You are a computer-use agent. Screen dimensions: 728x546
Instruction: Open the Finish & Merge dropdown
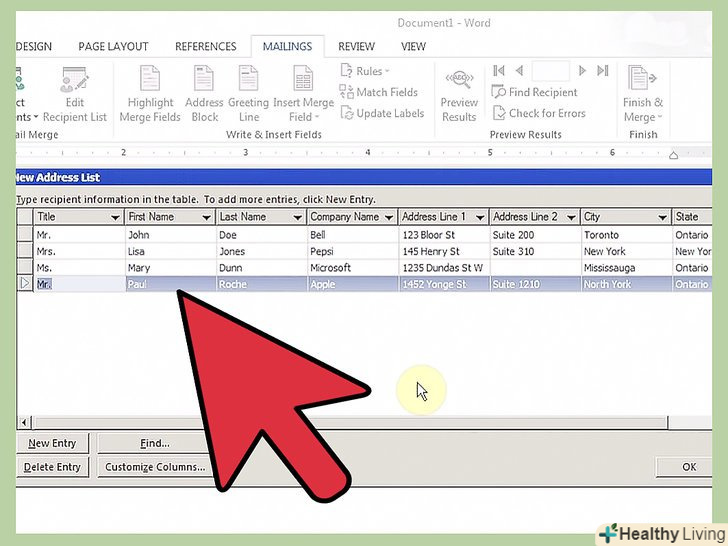click(642, 94)
